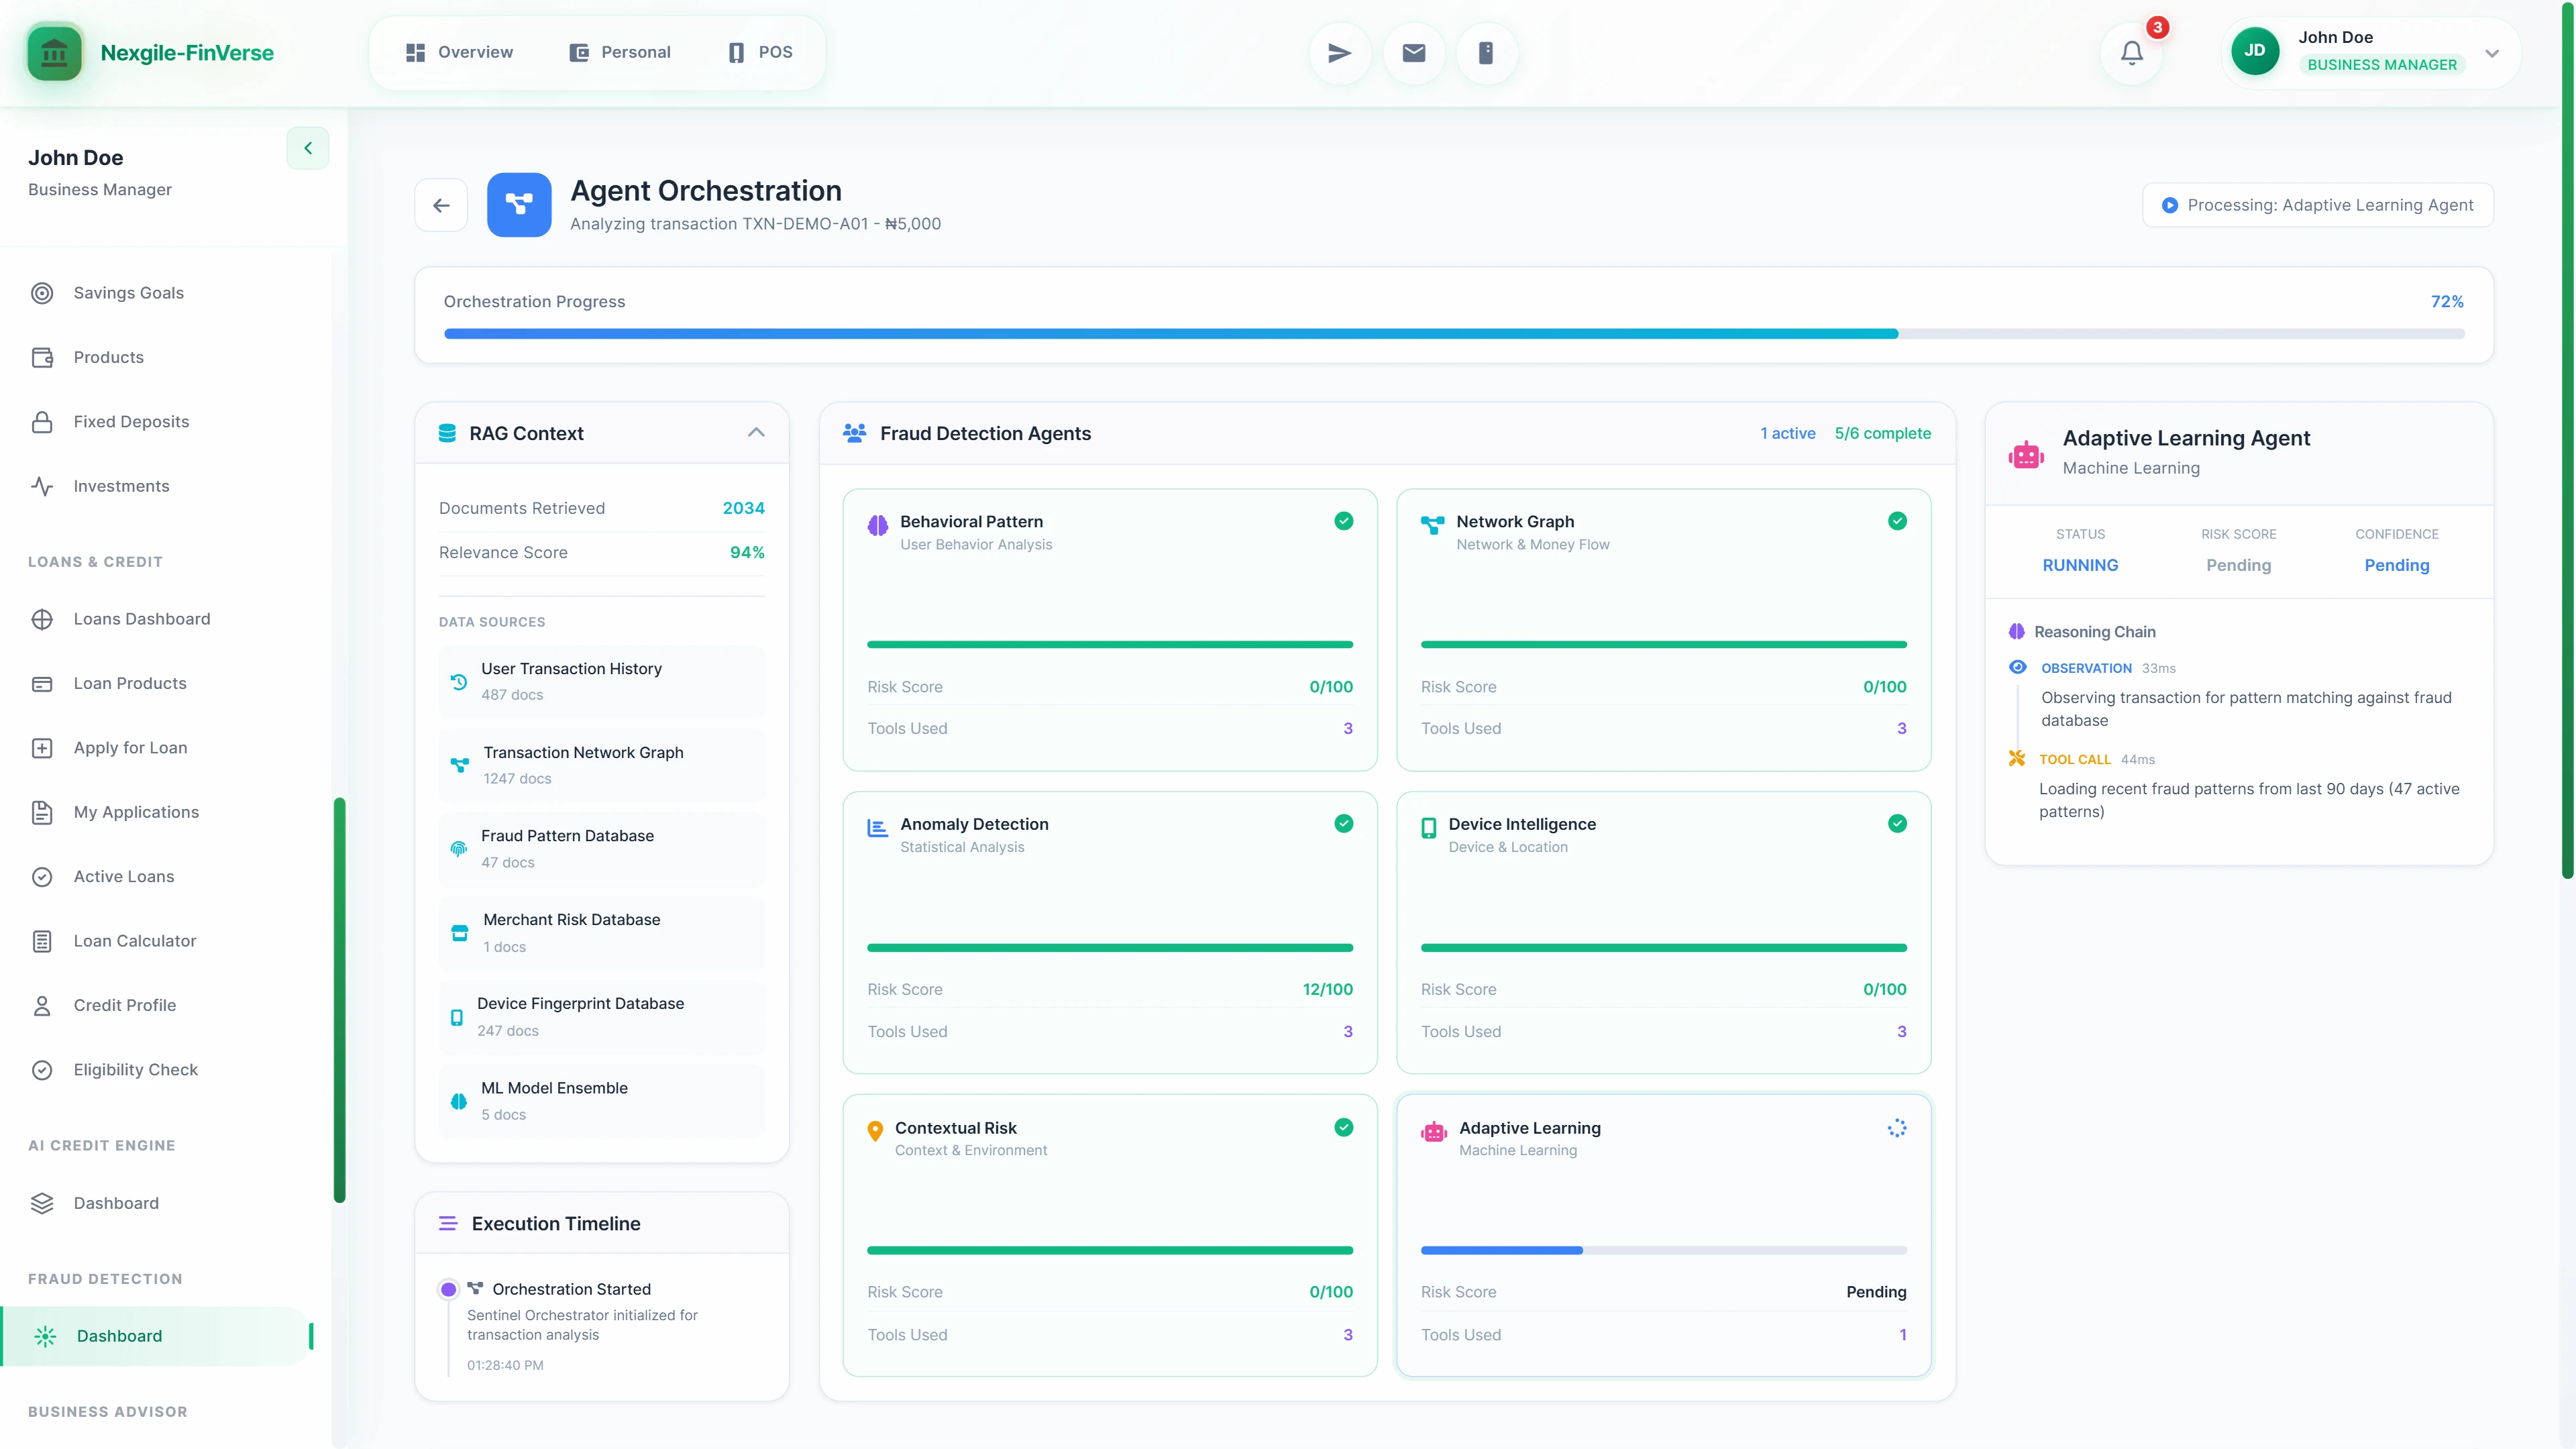Click the remote device icon in header
The width and height of the screenshot is (2576, 1449).
click(1486, 53)
